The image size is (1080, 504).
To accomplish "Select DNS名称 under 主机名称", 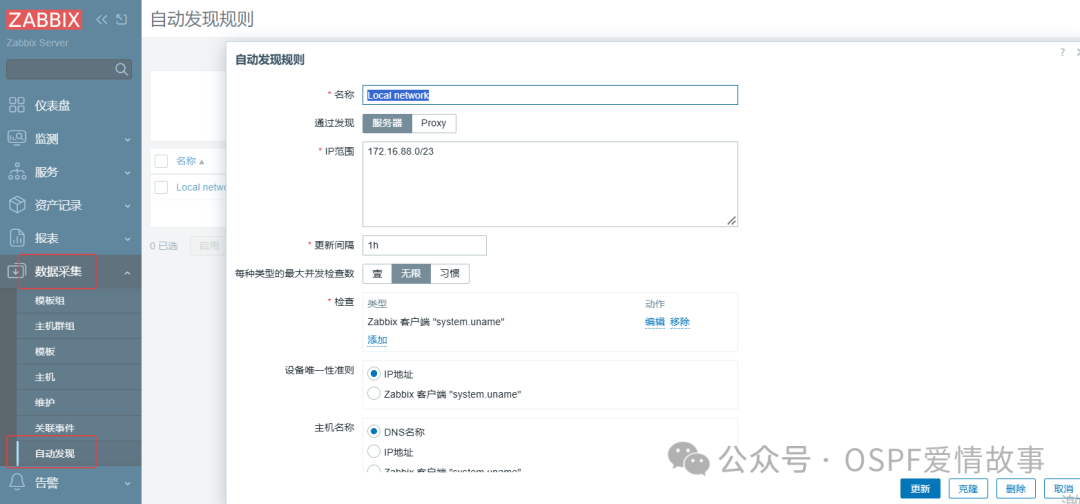I will [374, 432].
